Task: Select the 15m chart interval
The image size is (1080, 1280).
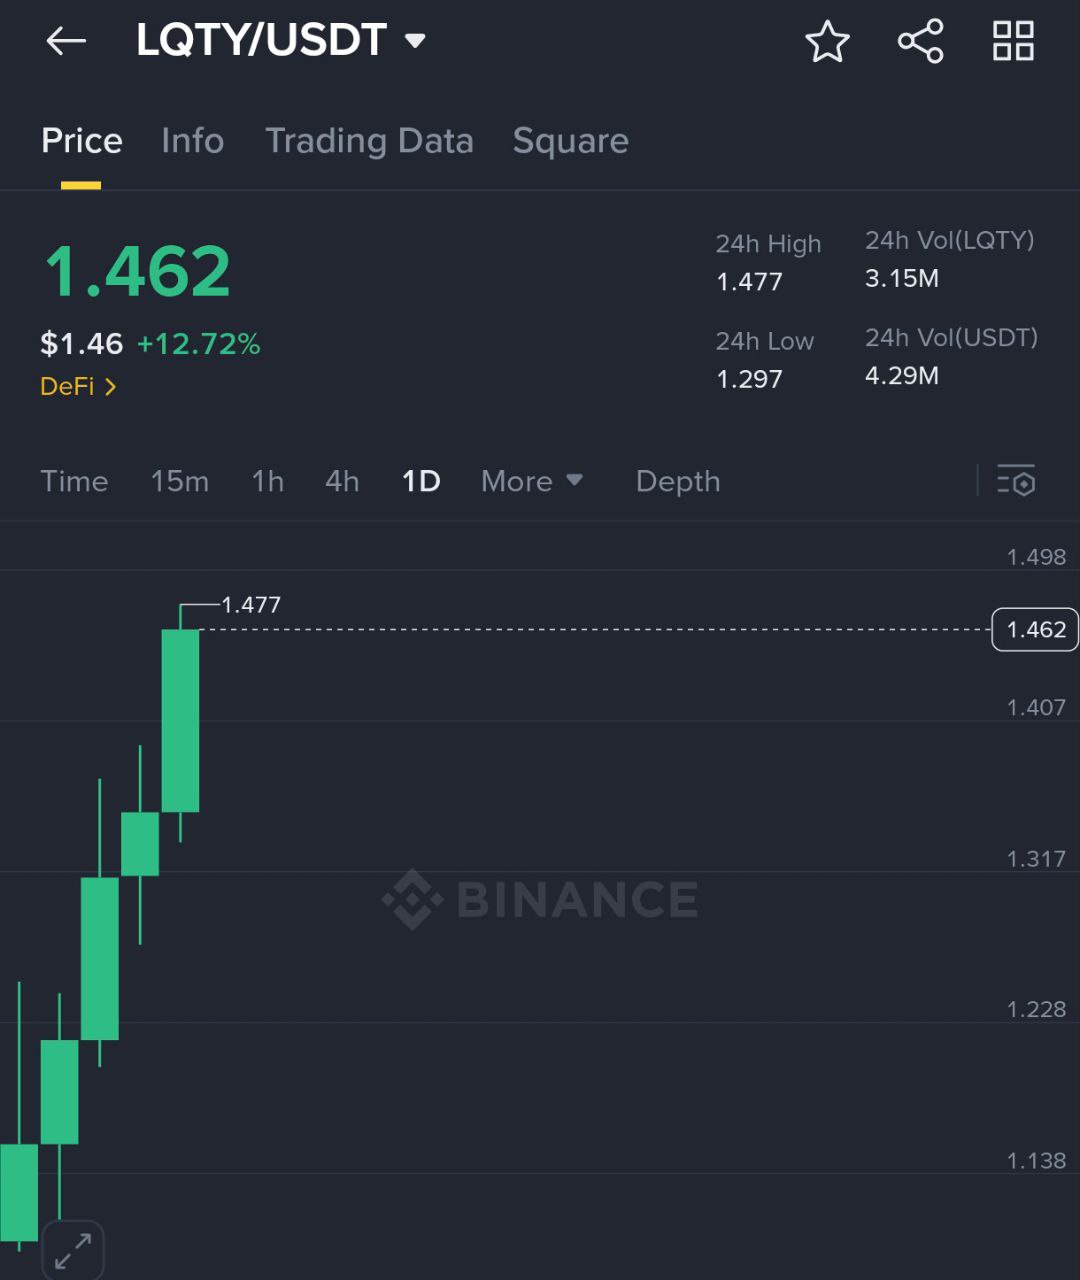Action: pos(179,481)
